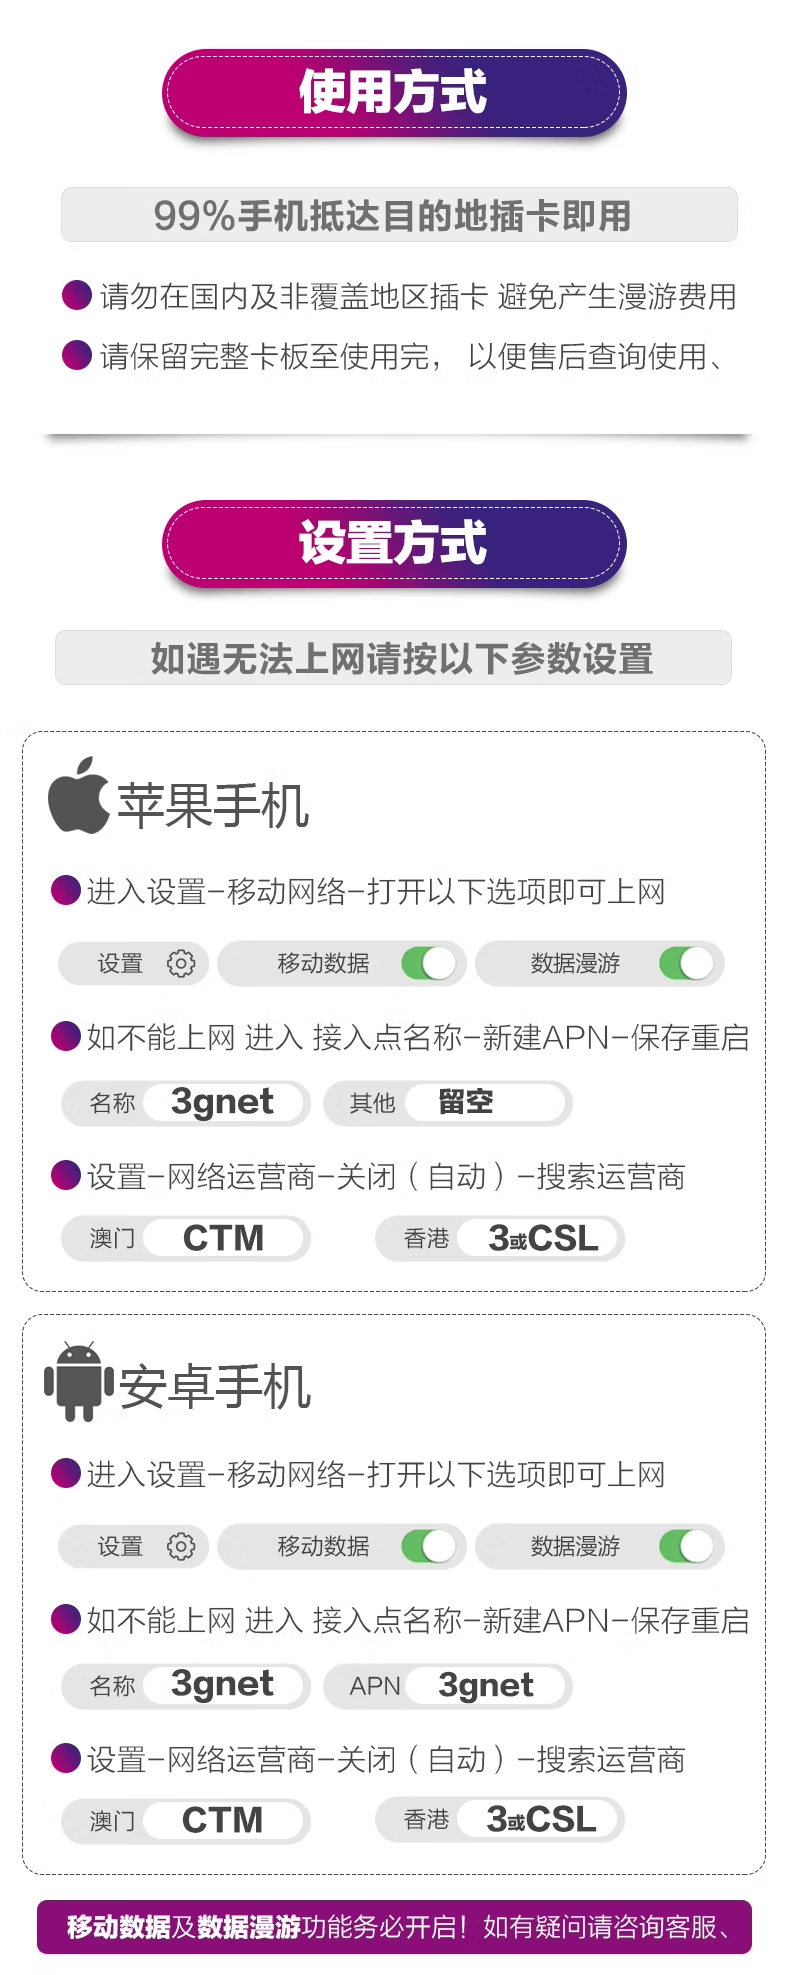The width and height of the screenshot is (790, 1975).
Task: Select the 澳门 CTM carrier in Apple section
Action: (x=223, y=1238)
